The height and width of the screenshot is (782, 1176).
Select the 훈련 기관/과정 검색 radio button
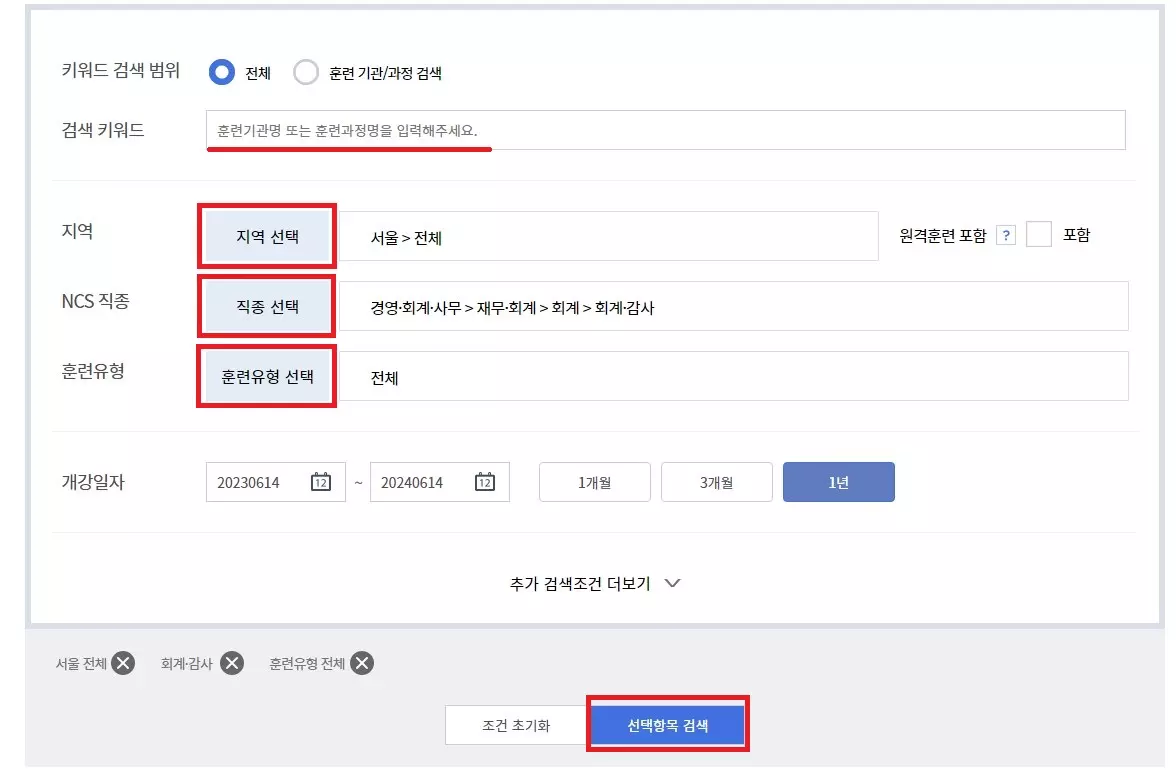[307, 72]
